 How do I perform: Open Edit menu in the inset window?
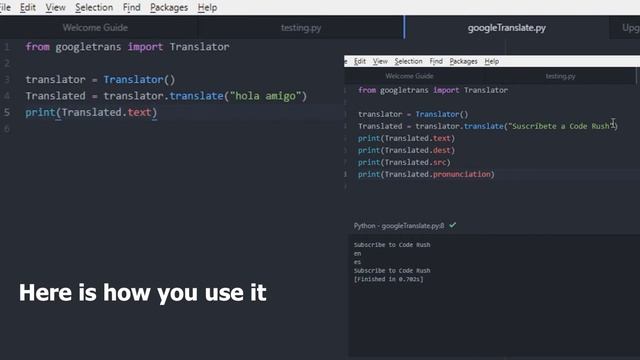click(360, 61)
